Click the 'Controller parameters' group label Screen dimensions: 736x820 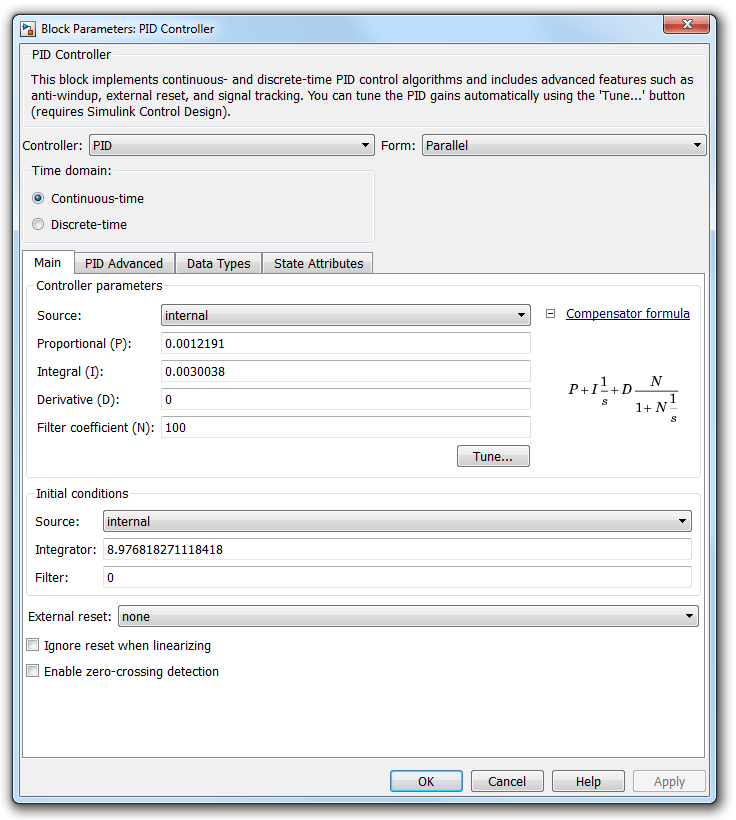[99, 286]
